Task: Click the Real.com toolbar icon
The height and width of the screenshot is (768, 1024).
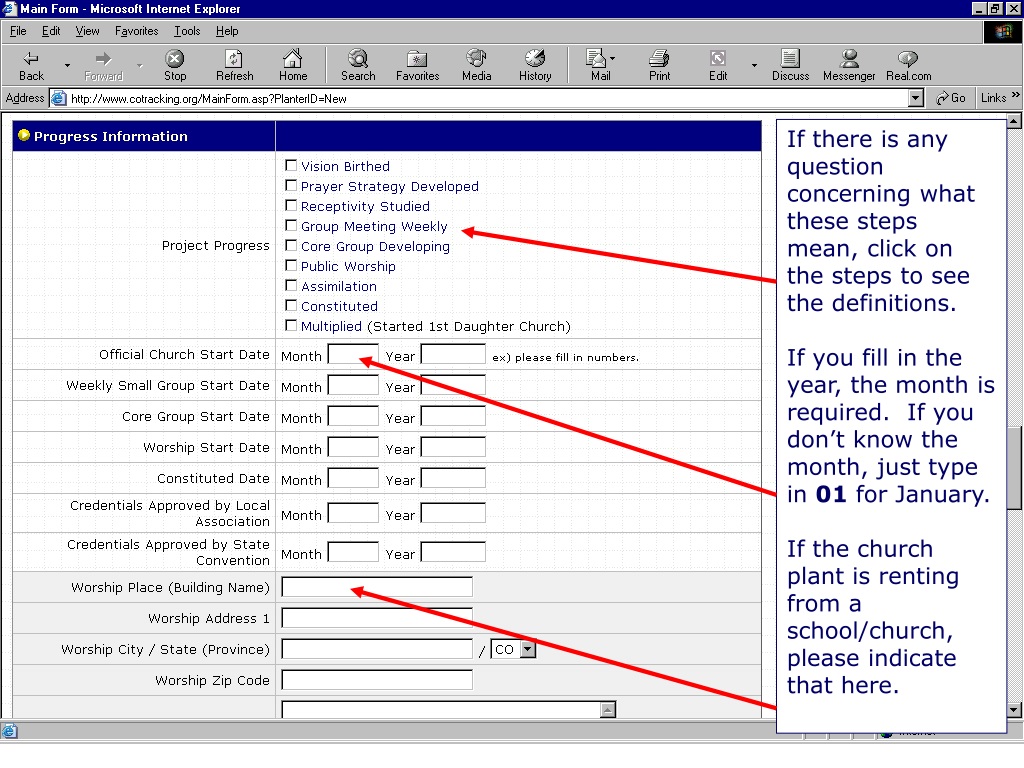Action: tap(908, 59)
